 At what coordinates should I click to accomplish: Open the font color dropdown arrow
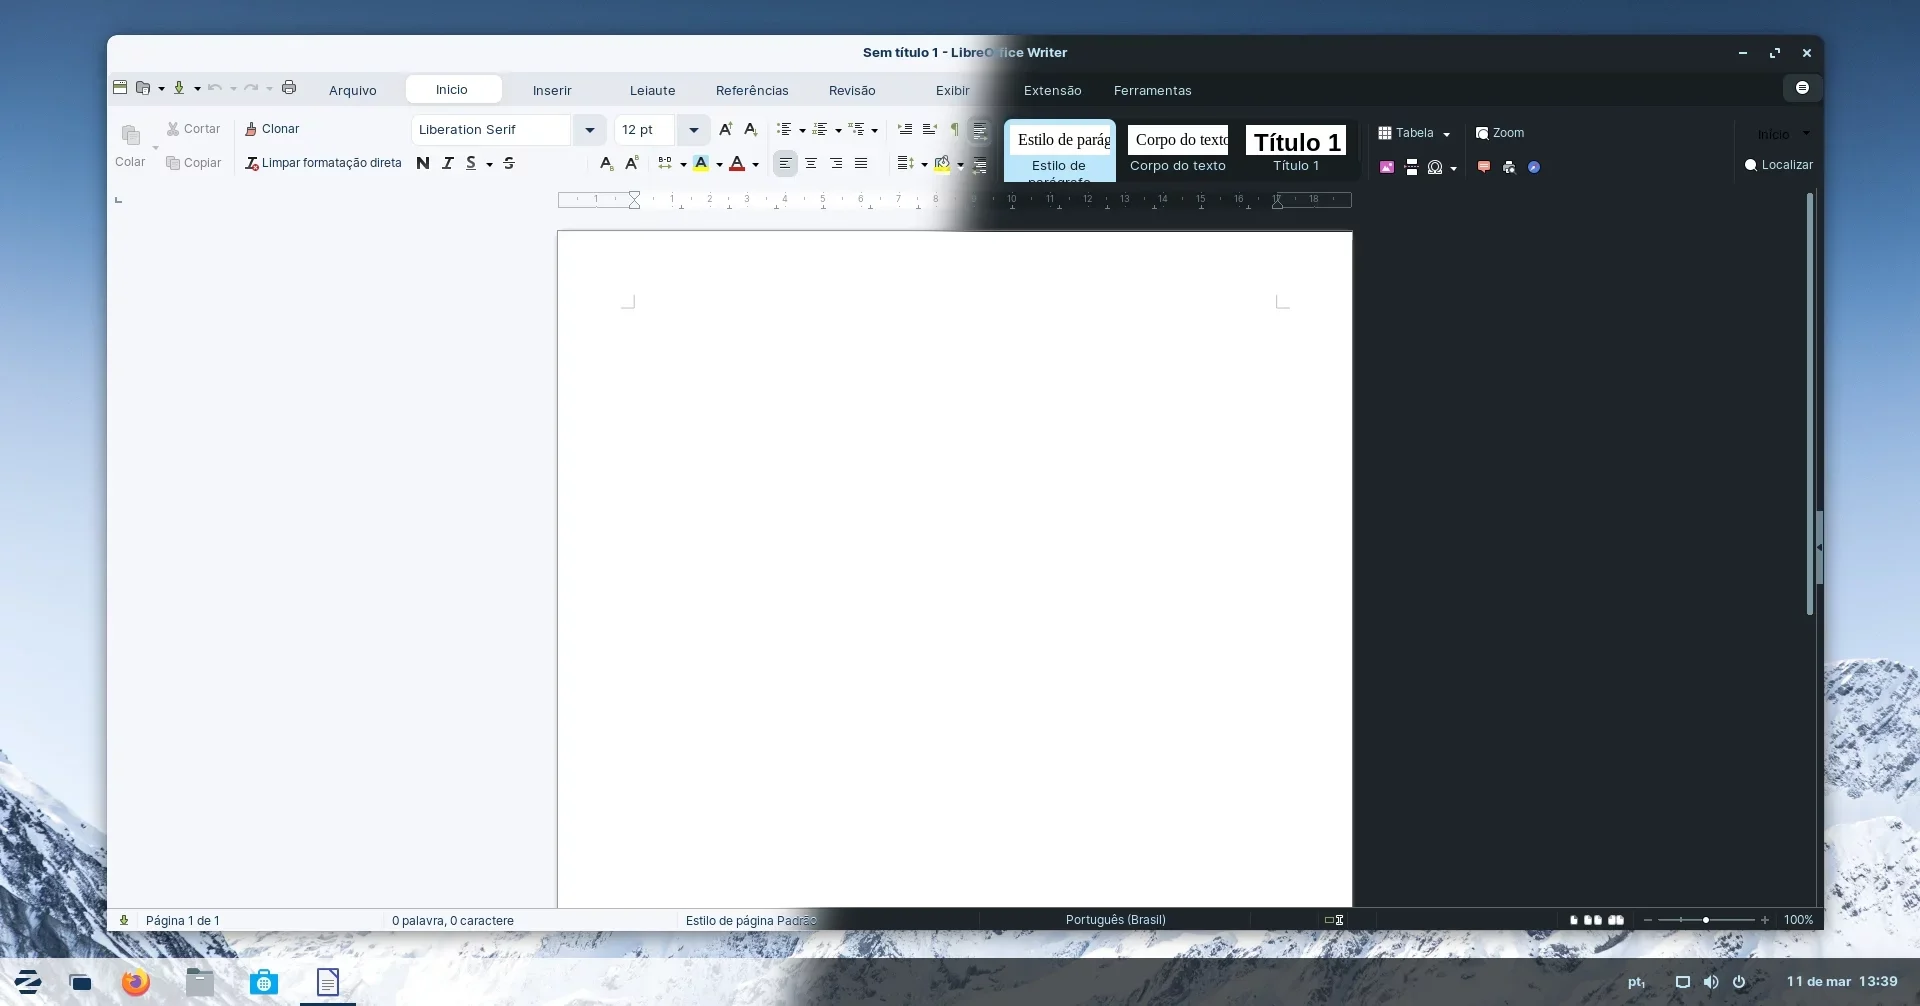click(755, 164)
